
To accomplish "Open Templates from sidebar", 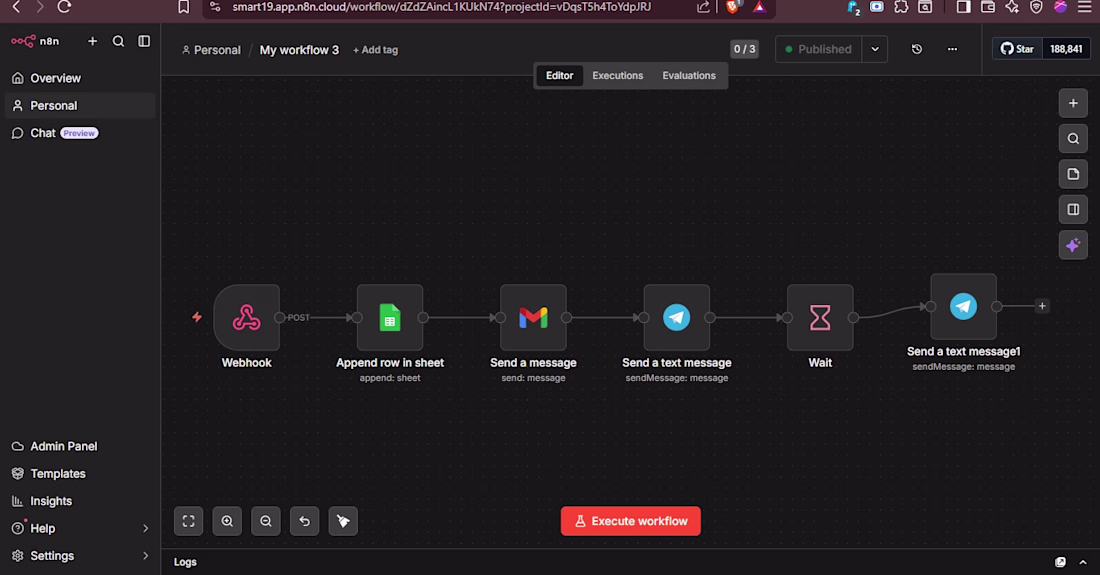I will point(80,473).
